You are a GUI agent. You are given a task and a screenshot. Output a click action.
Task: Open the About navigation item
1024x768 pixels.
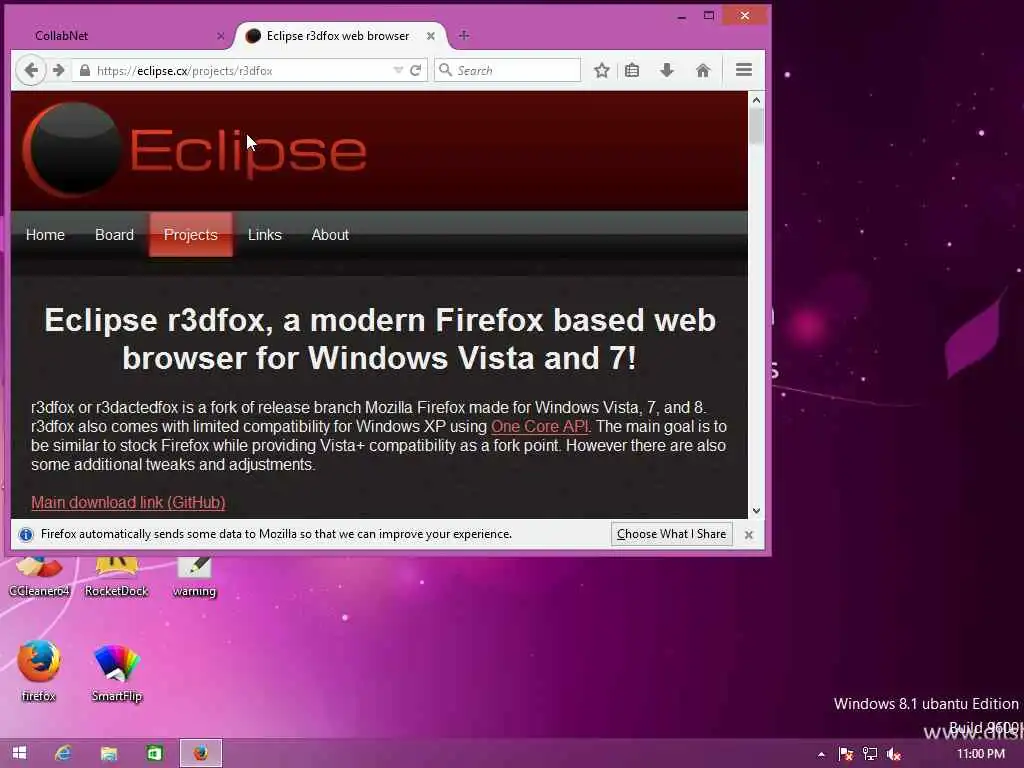pyautogui.click(x=330, y=235)
